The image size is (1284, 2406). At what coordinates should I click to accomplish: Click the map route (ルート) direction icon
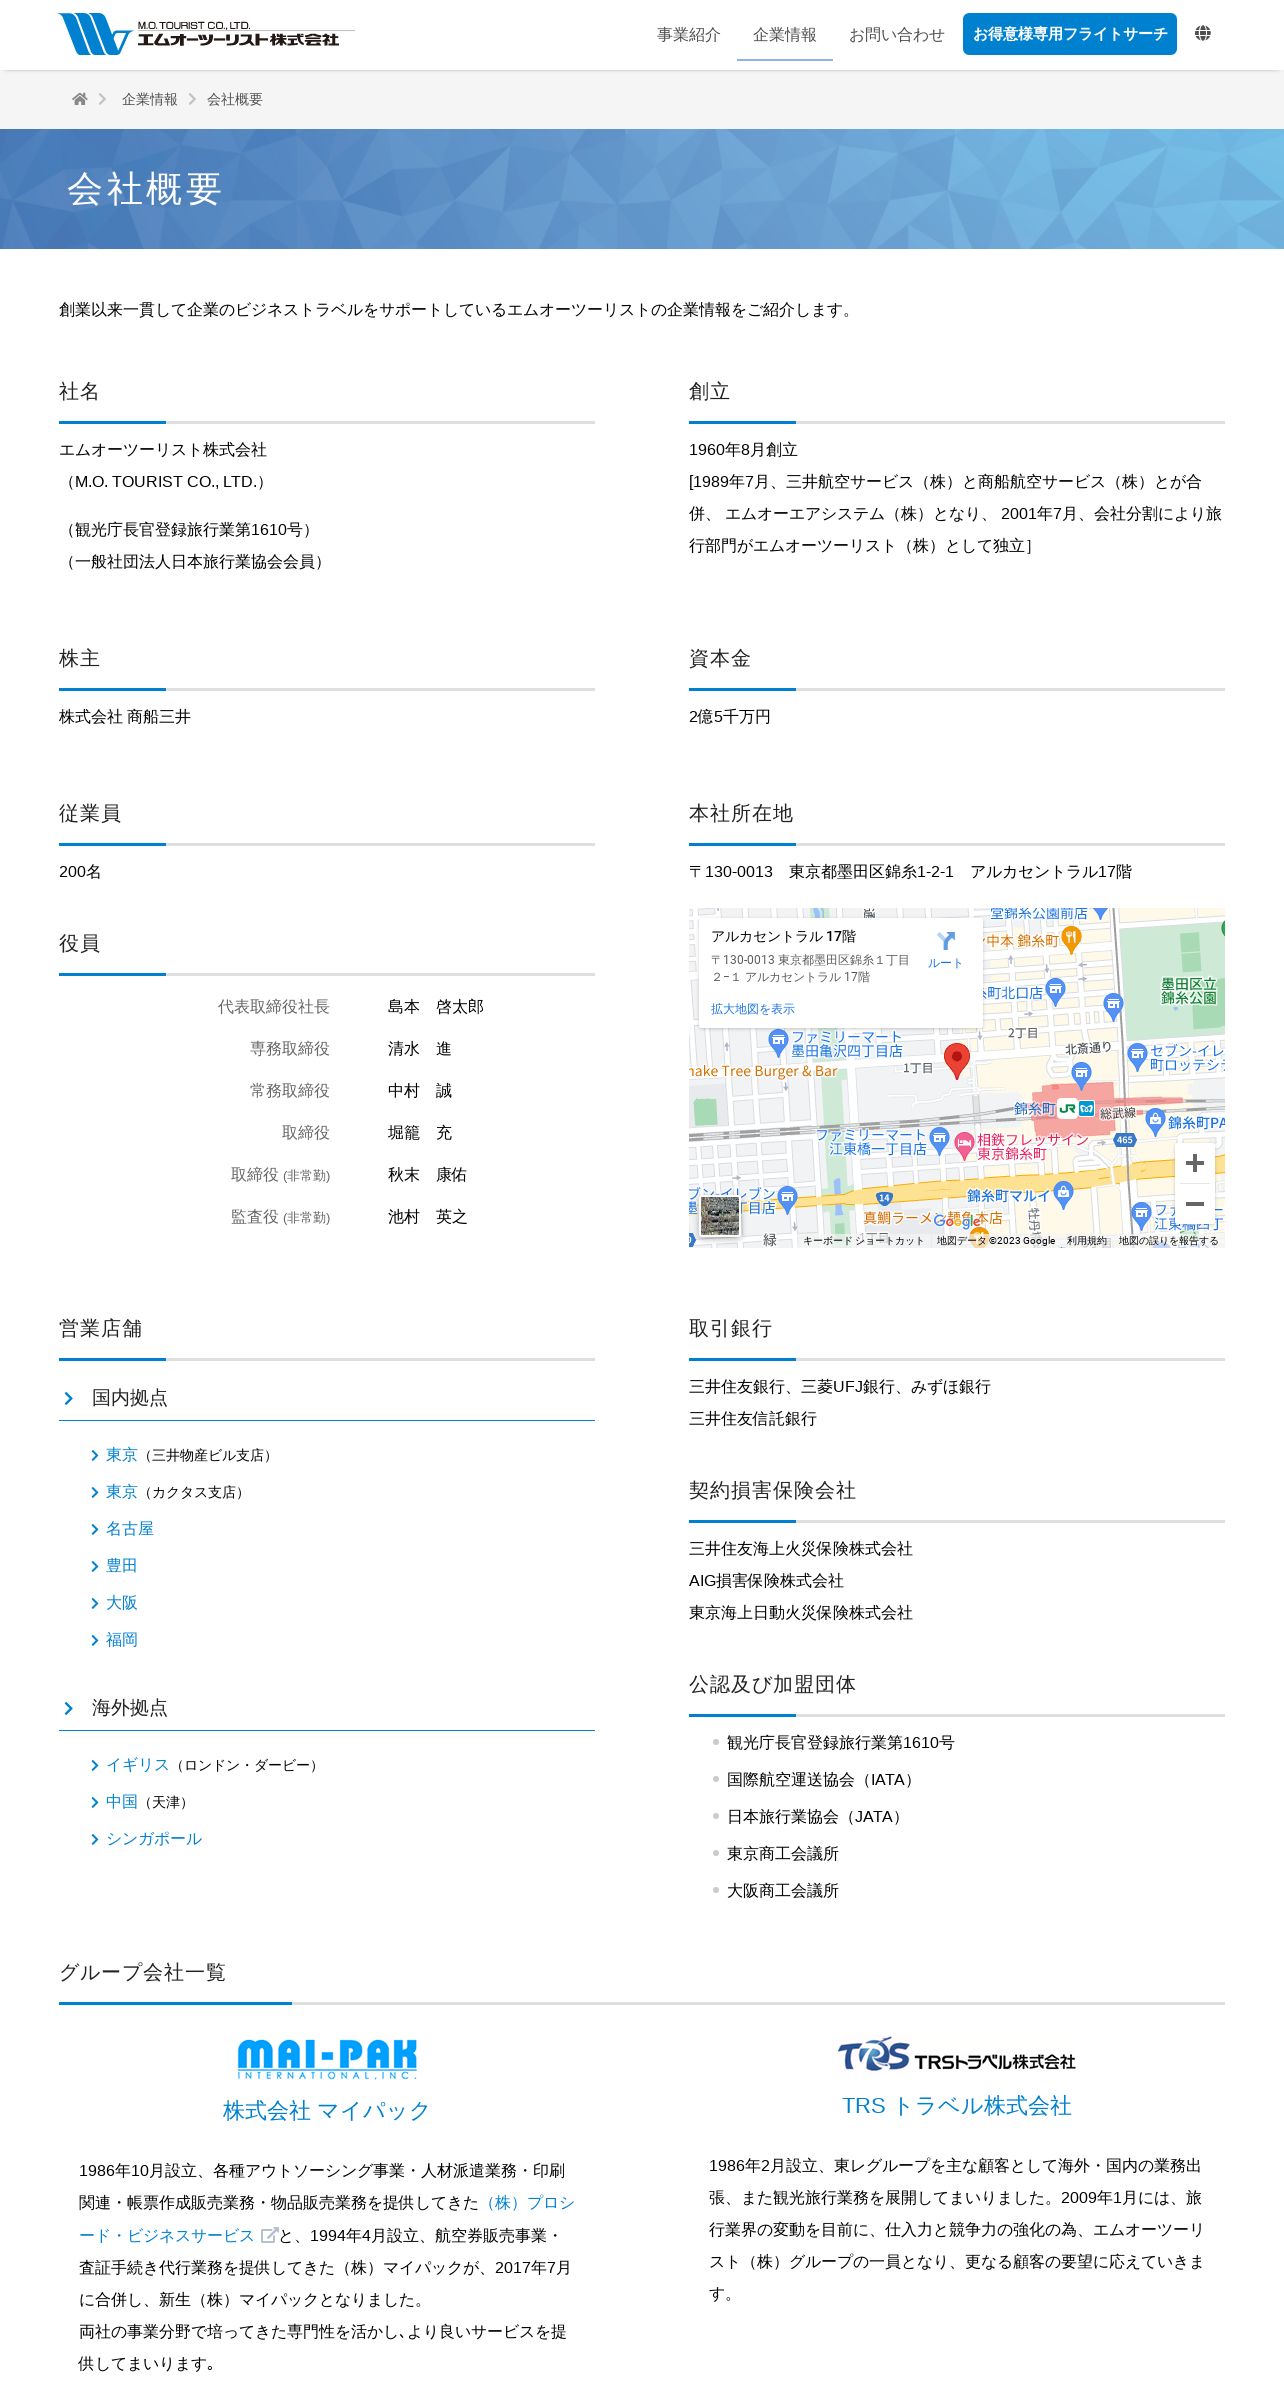(945, 949)
